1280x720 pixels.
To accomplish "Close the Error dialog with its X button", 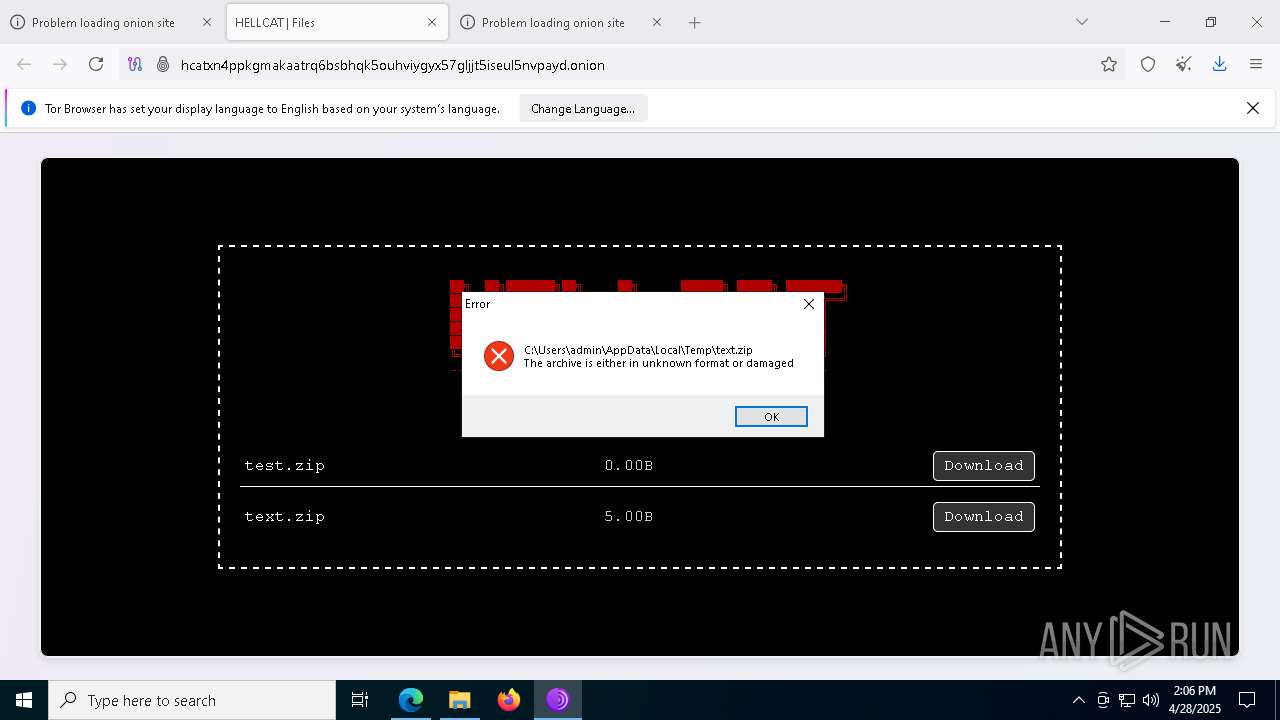I will 809,304.
